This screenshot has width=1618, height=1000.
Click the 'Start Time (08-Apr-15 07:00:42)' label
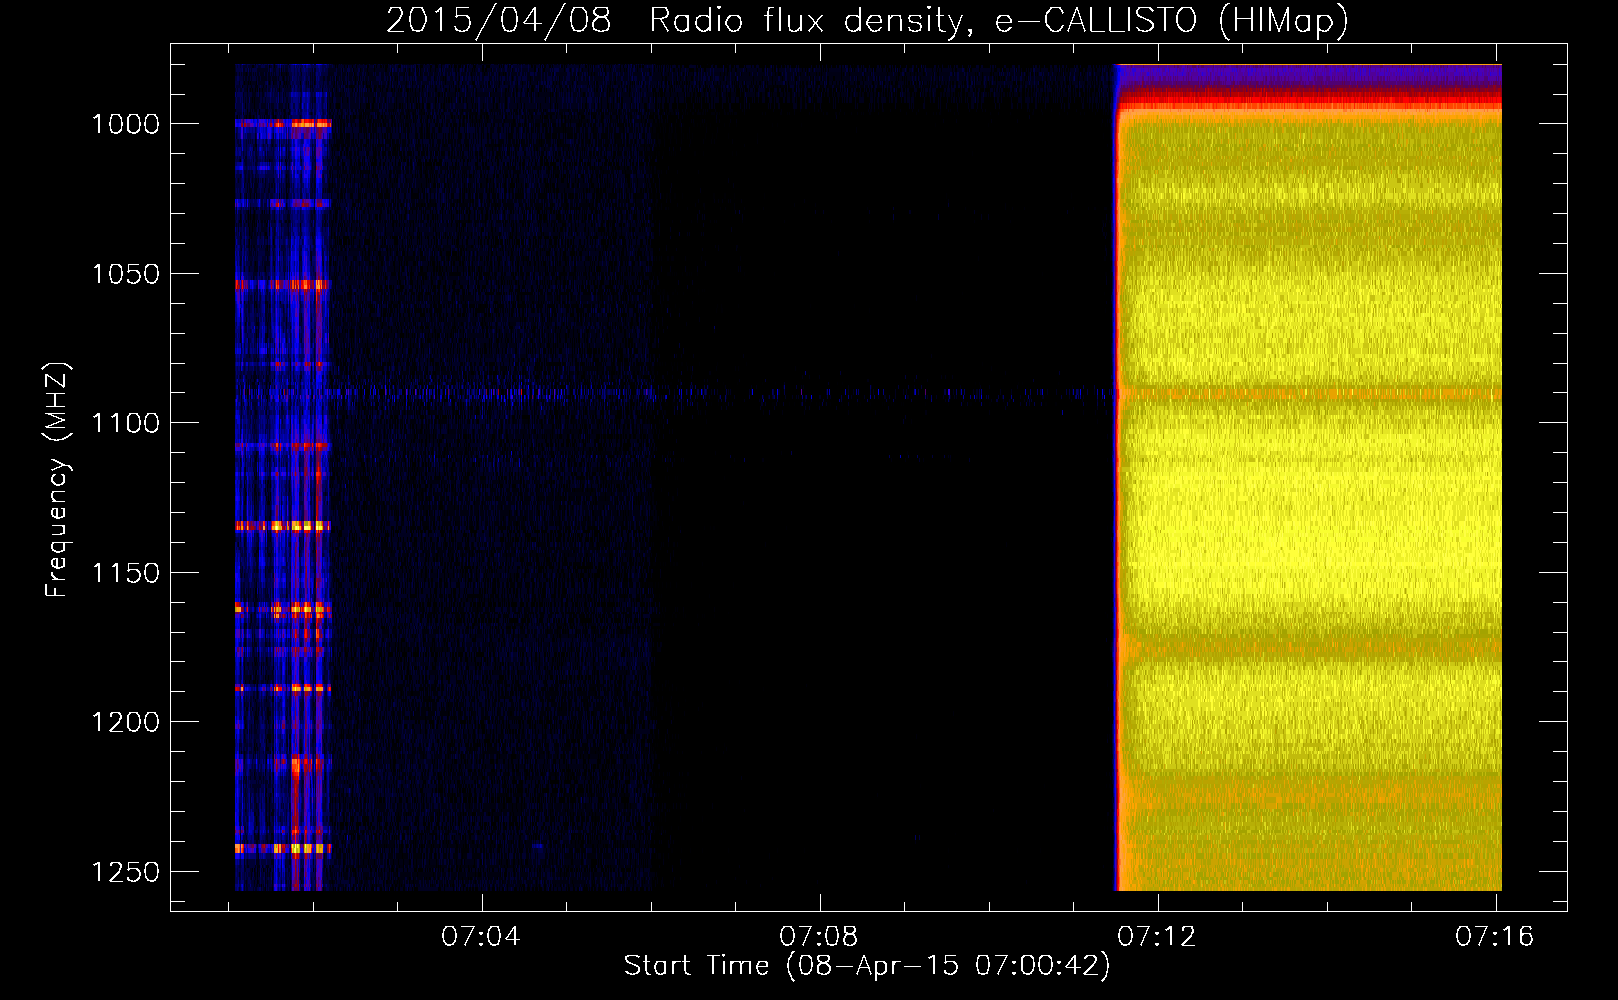(x=867, y=966)
